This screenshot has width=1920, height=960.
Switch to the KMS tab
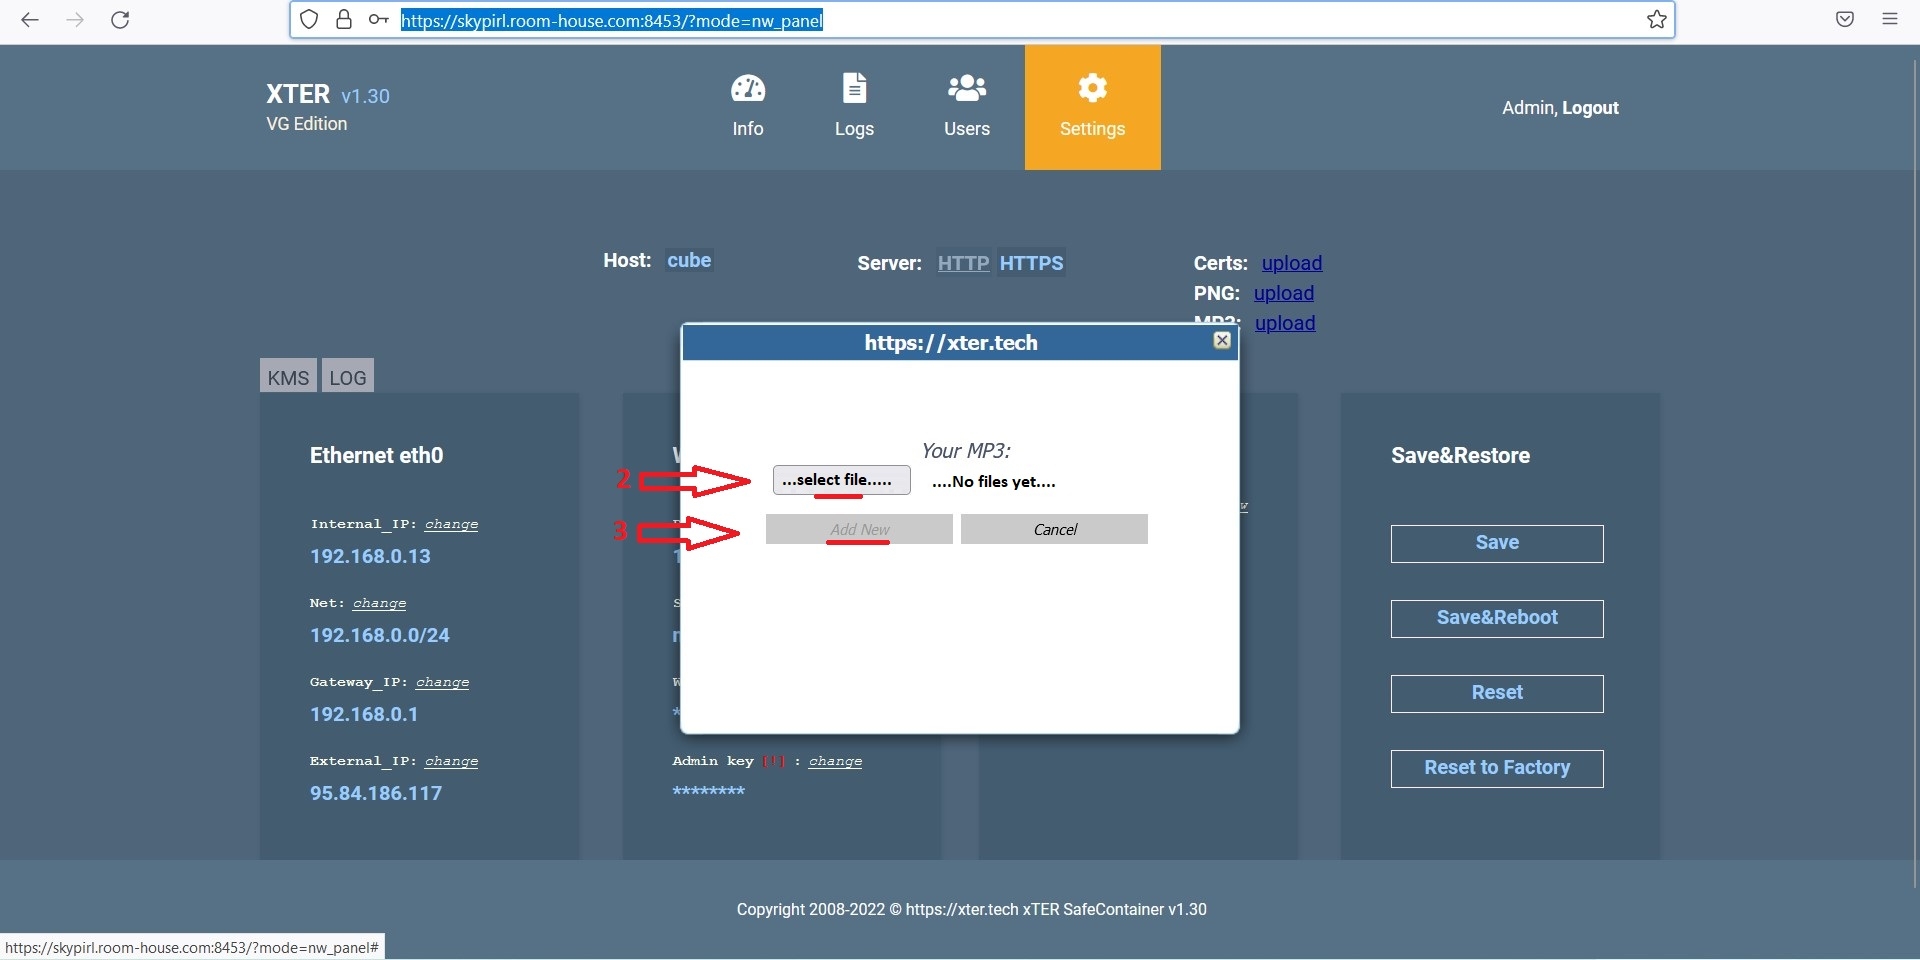pyautogui.click(x=288, y=377)
